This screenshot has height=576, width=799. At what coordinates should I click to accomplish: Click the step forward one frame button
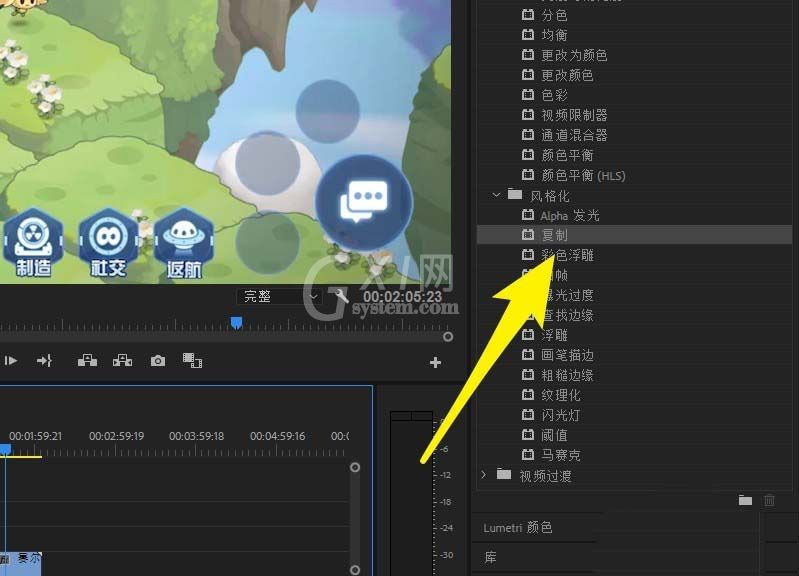pos(11,361)
